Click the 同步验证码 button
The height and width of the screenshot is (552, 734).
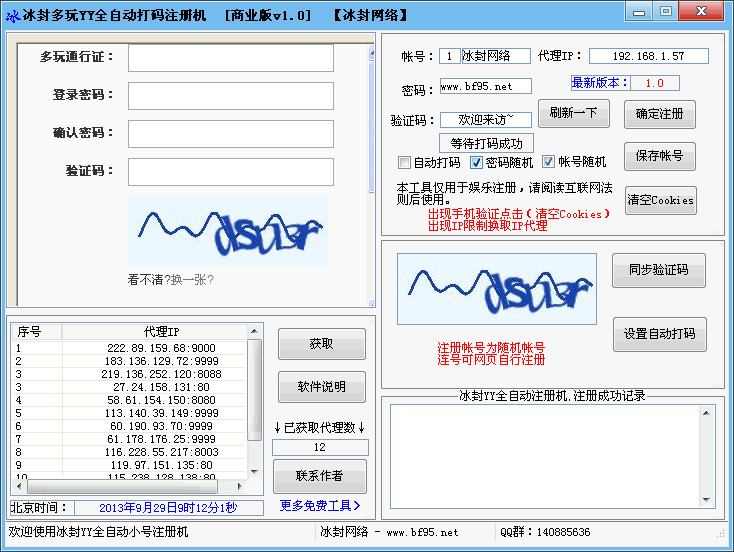click(x=659, y=270)
